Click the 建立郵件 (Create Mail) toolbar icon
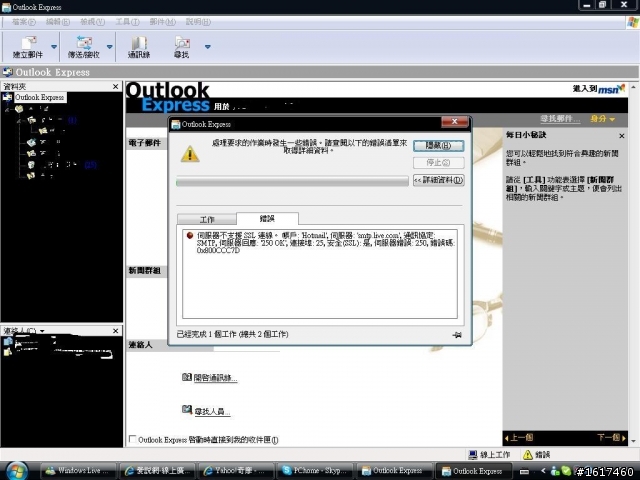 [28, 47]
